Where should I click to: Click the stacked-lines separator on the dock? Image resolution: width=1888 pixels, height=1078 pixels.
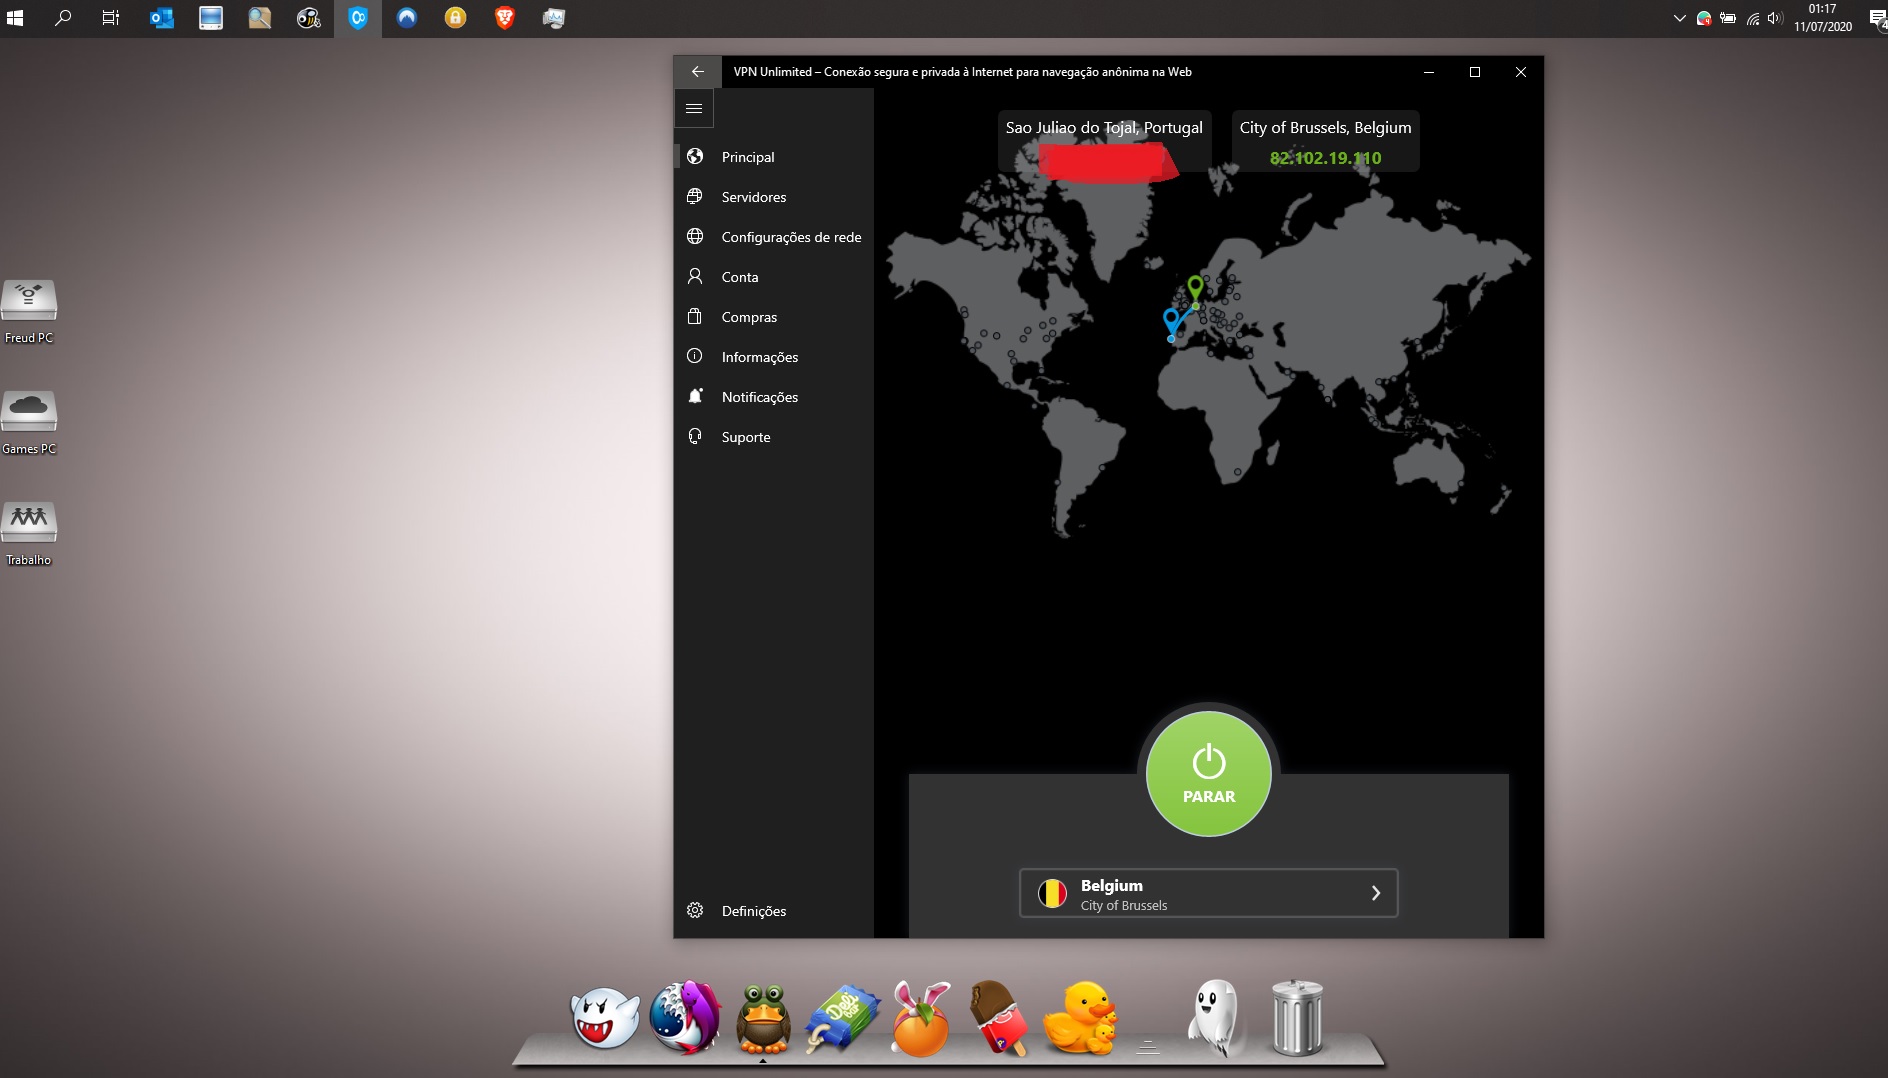pyautogui.click(x=1148, y=1046)
